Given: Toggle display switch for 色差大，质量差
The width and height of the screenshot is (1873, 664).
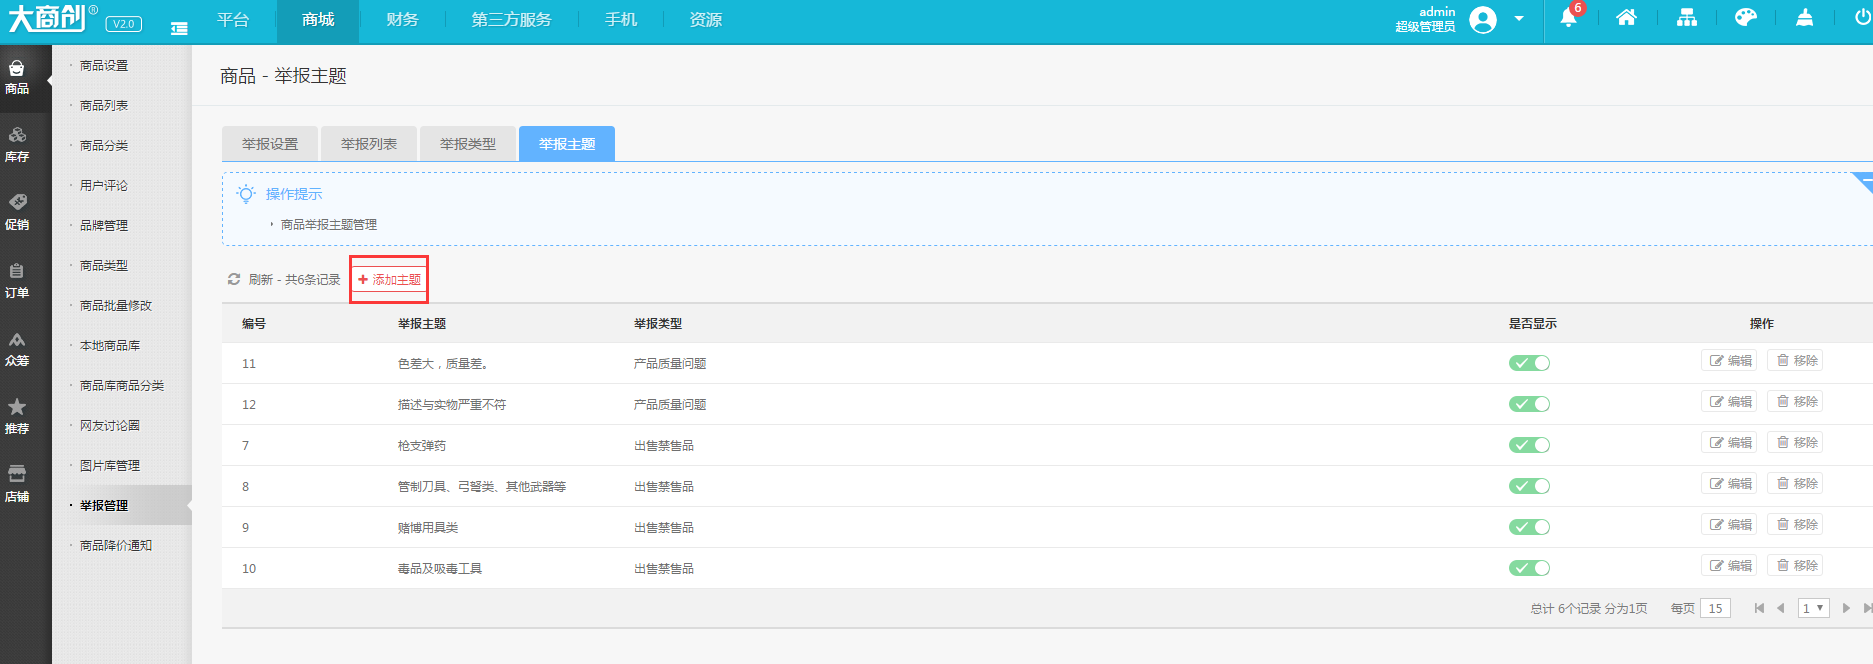Looking at the screenshot, I should coord(1529,363).
